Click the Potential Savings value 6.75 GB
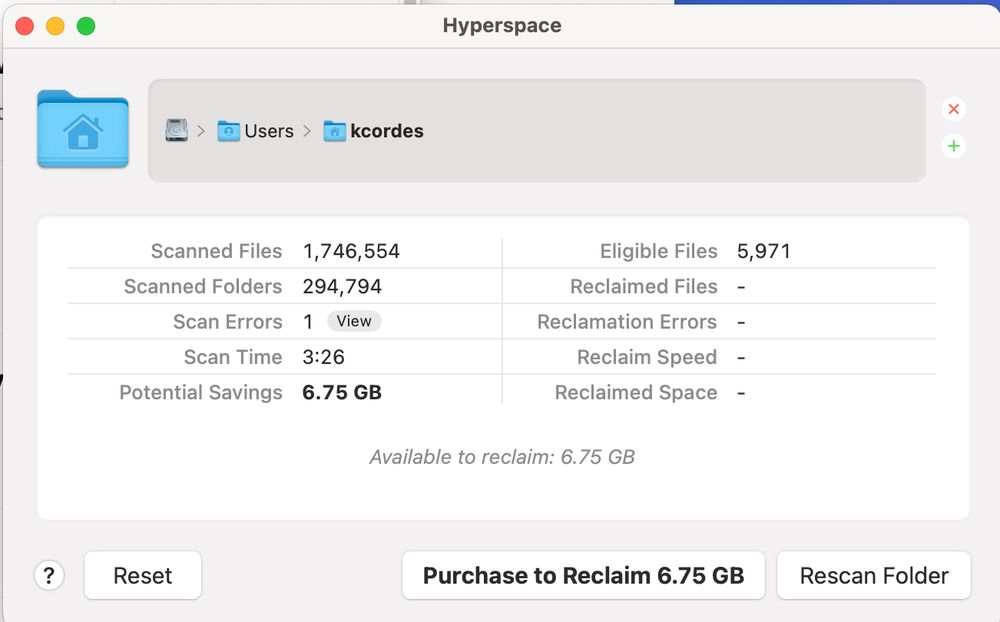 (x=342, y=392)
